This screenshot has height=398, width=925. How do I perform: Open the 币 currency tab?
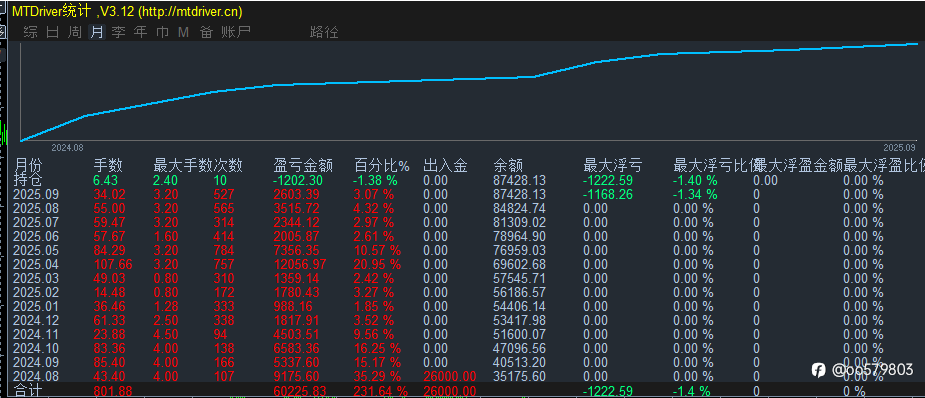point(162,32)
